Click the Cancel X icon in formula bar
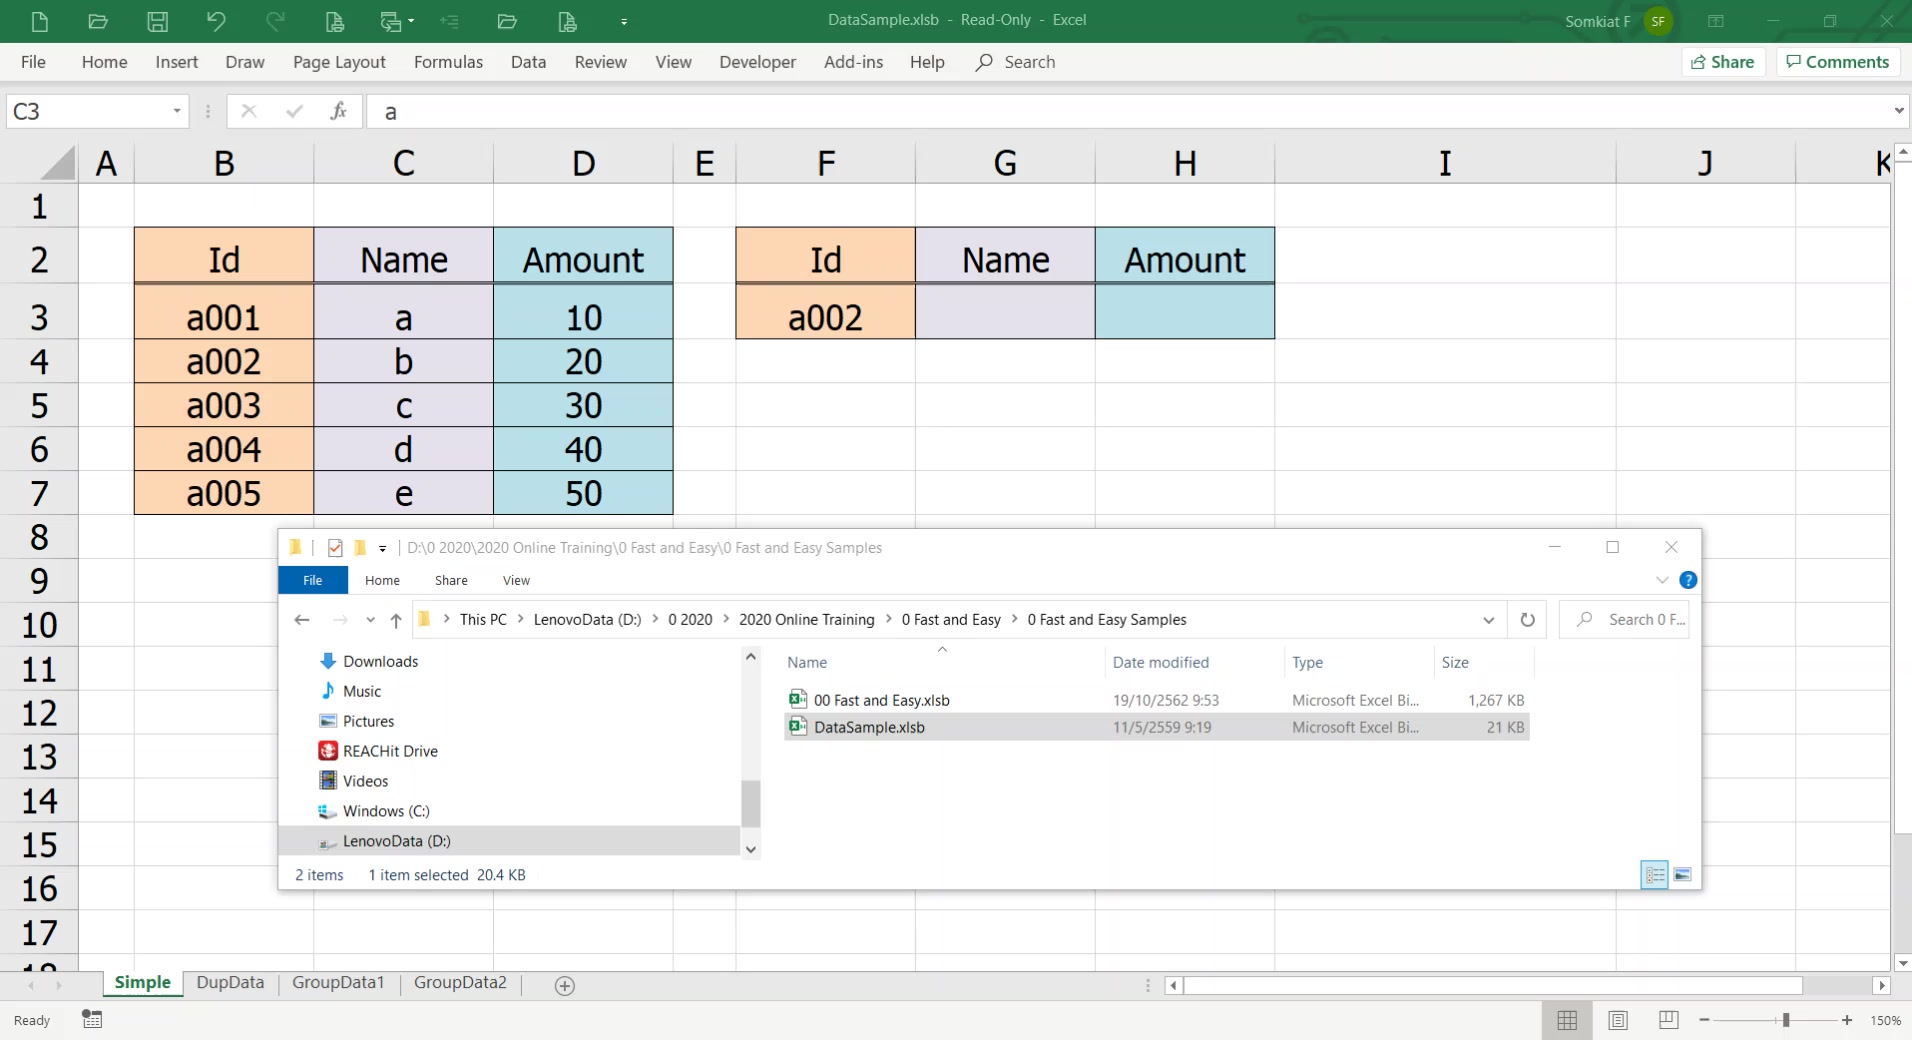The width and height of the screenshot is (1912, 1040). [249, 111]
